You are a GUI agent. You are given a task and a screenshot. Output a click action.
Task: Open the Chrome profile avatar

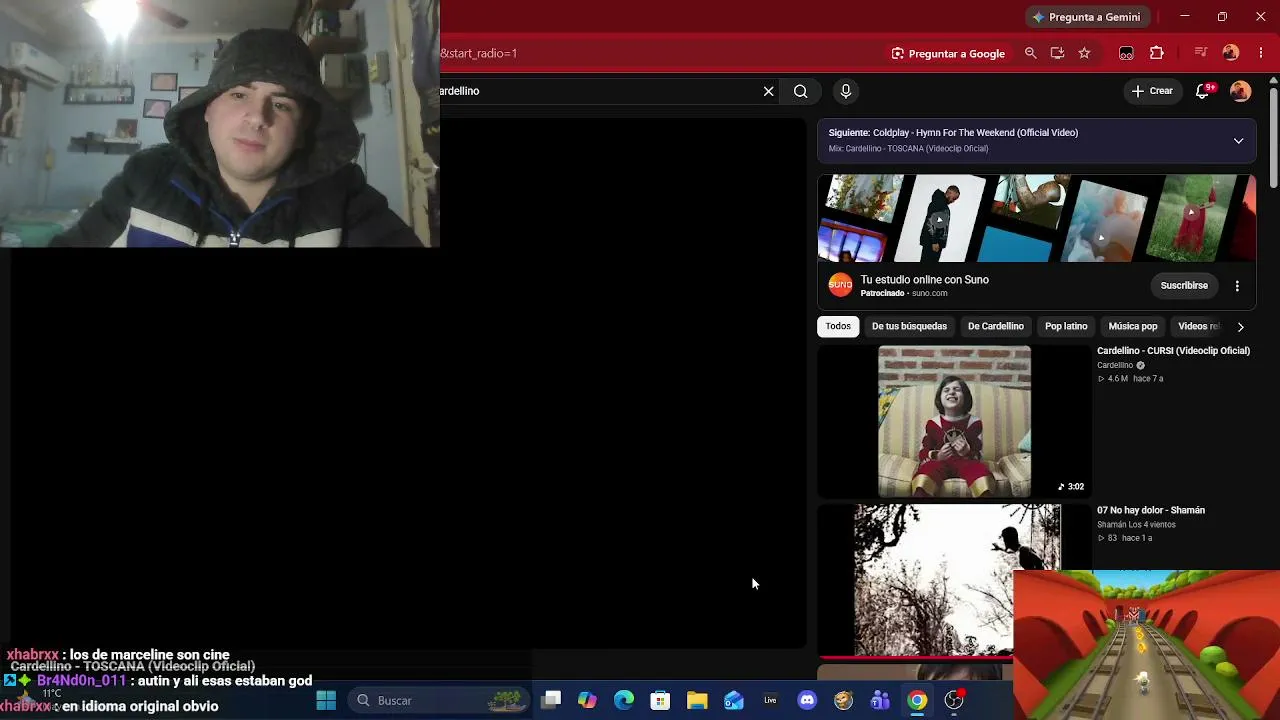point(1231,53)
